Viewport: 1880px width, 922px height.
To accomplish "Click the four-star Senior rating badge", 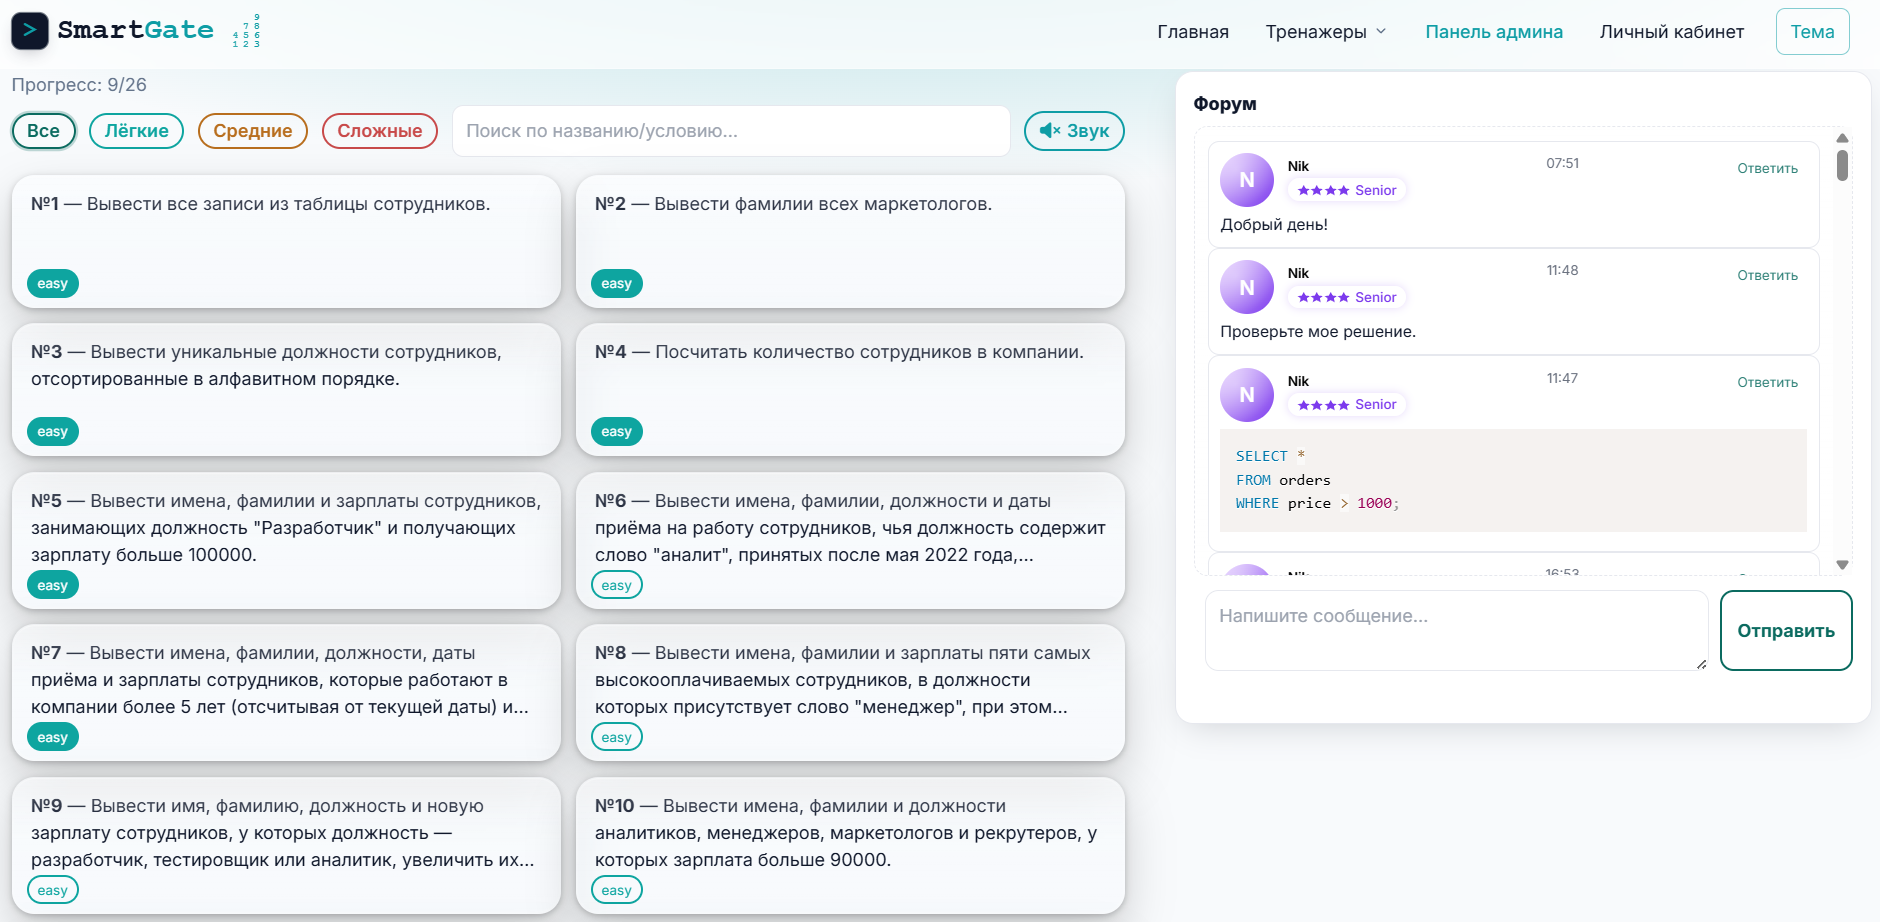I will 1347,189.
